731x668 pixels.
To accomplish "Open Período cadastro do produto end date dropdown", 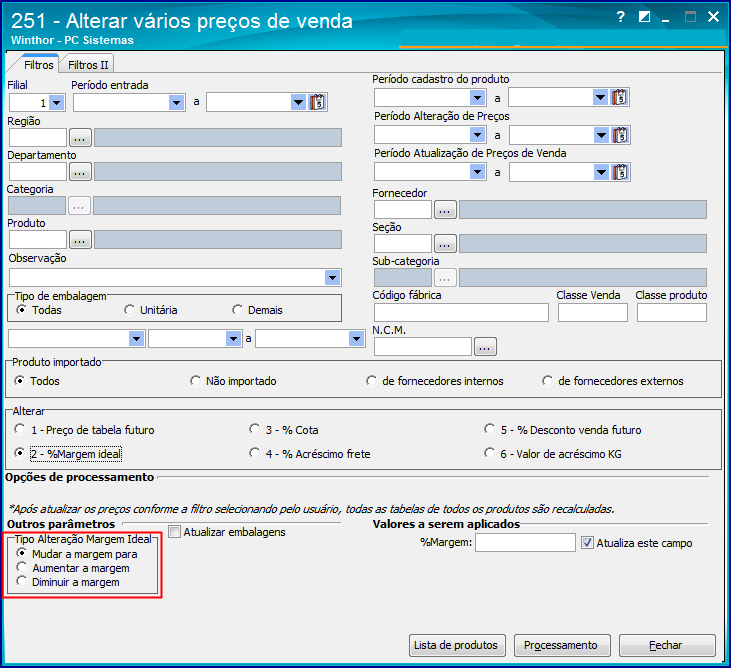I will (x=600, y=97).
